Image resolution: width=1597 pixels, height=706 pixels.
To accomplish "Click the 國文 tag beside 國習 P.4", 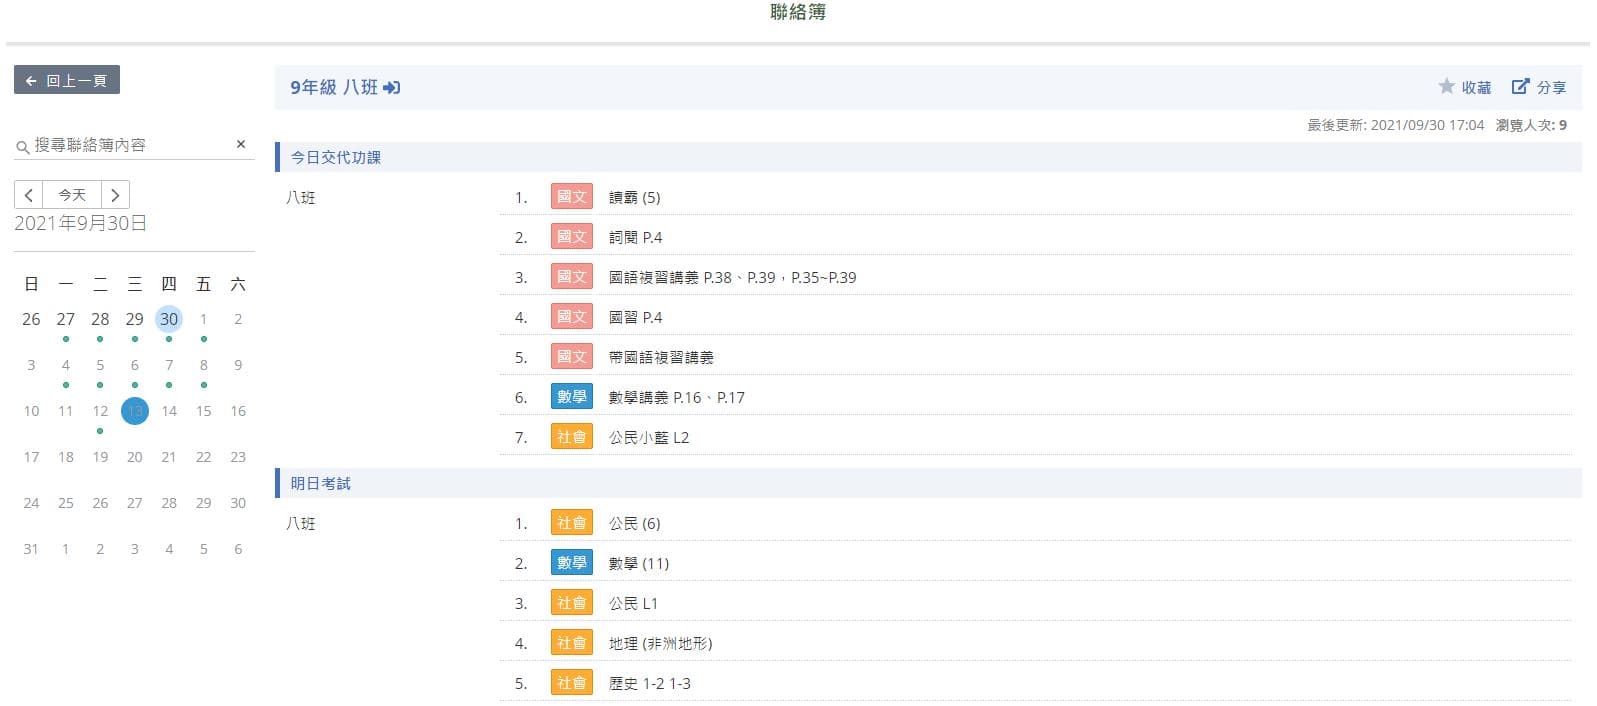I will 572,317.
